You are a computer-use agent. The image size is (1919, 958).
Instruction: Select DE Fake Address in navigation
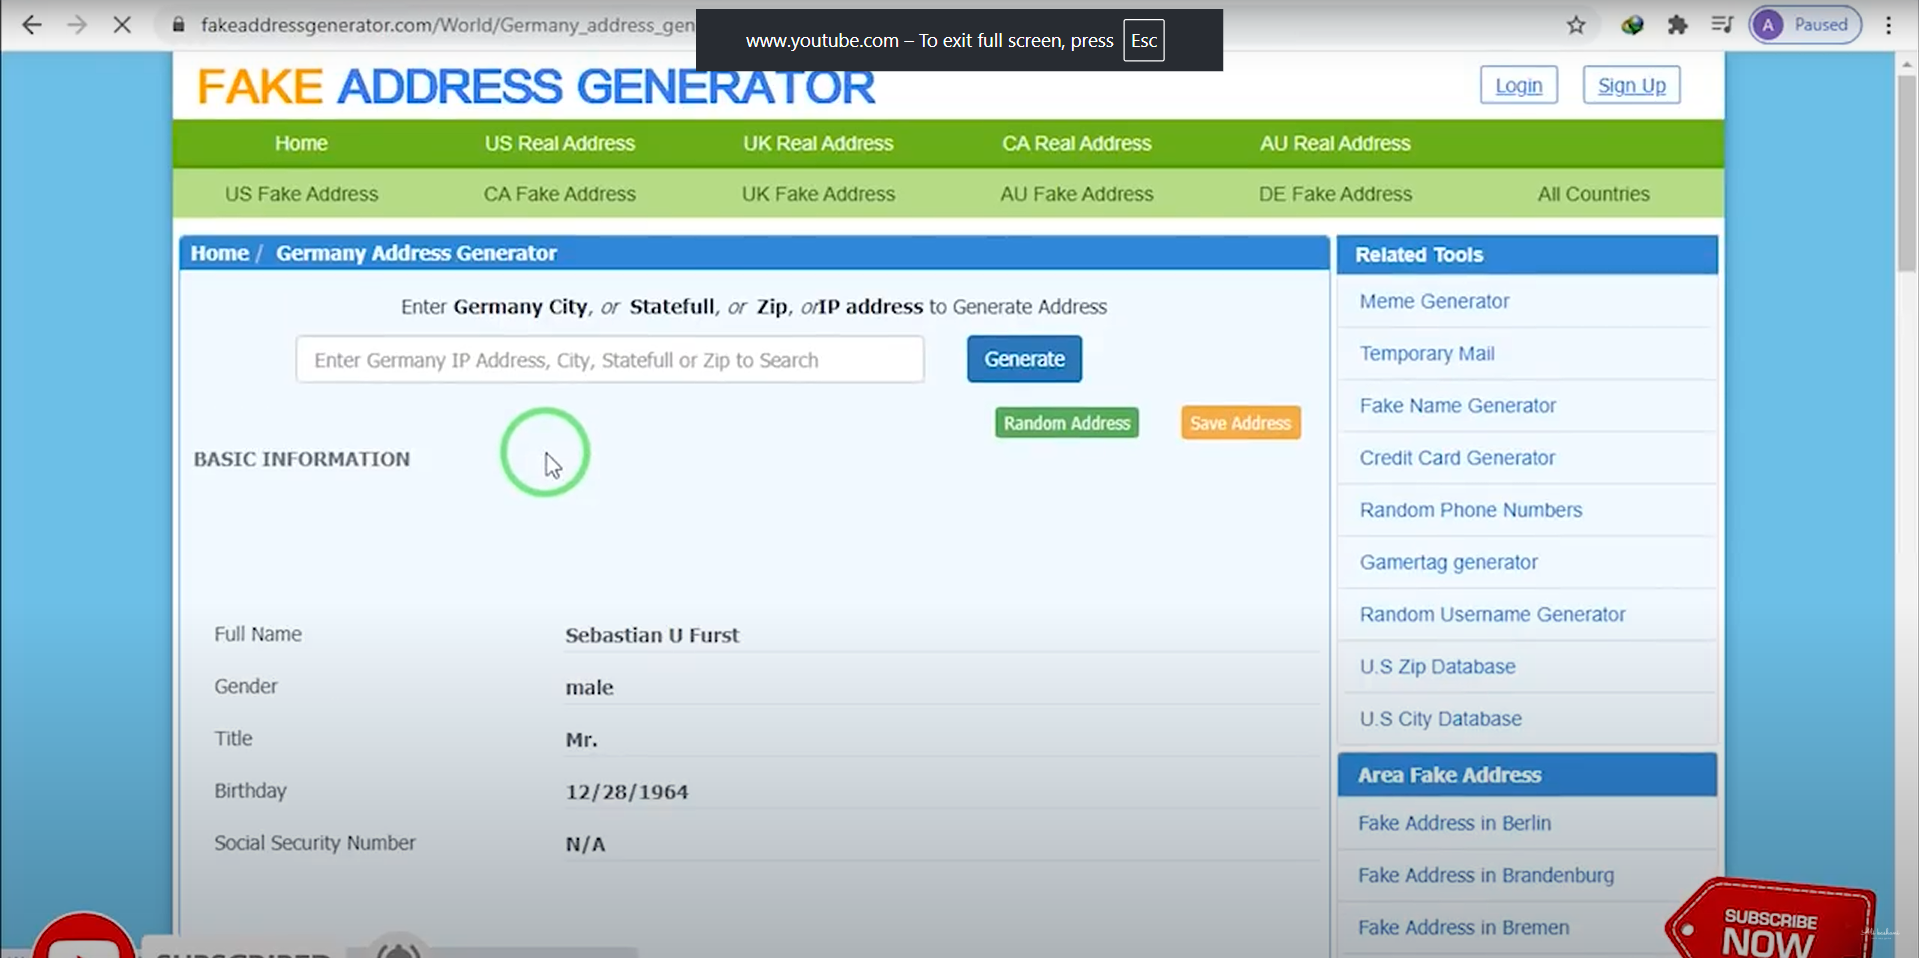point(1334,194)
